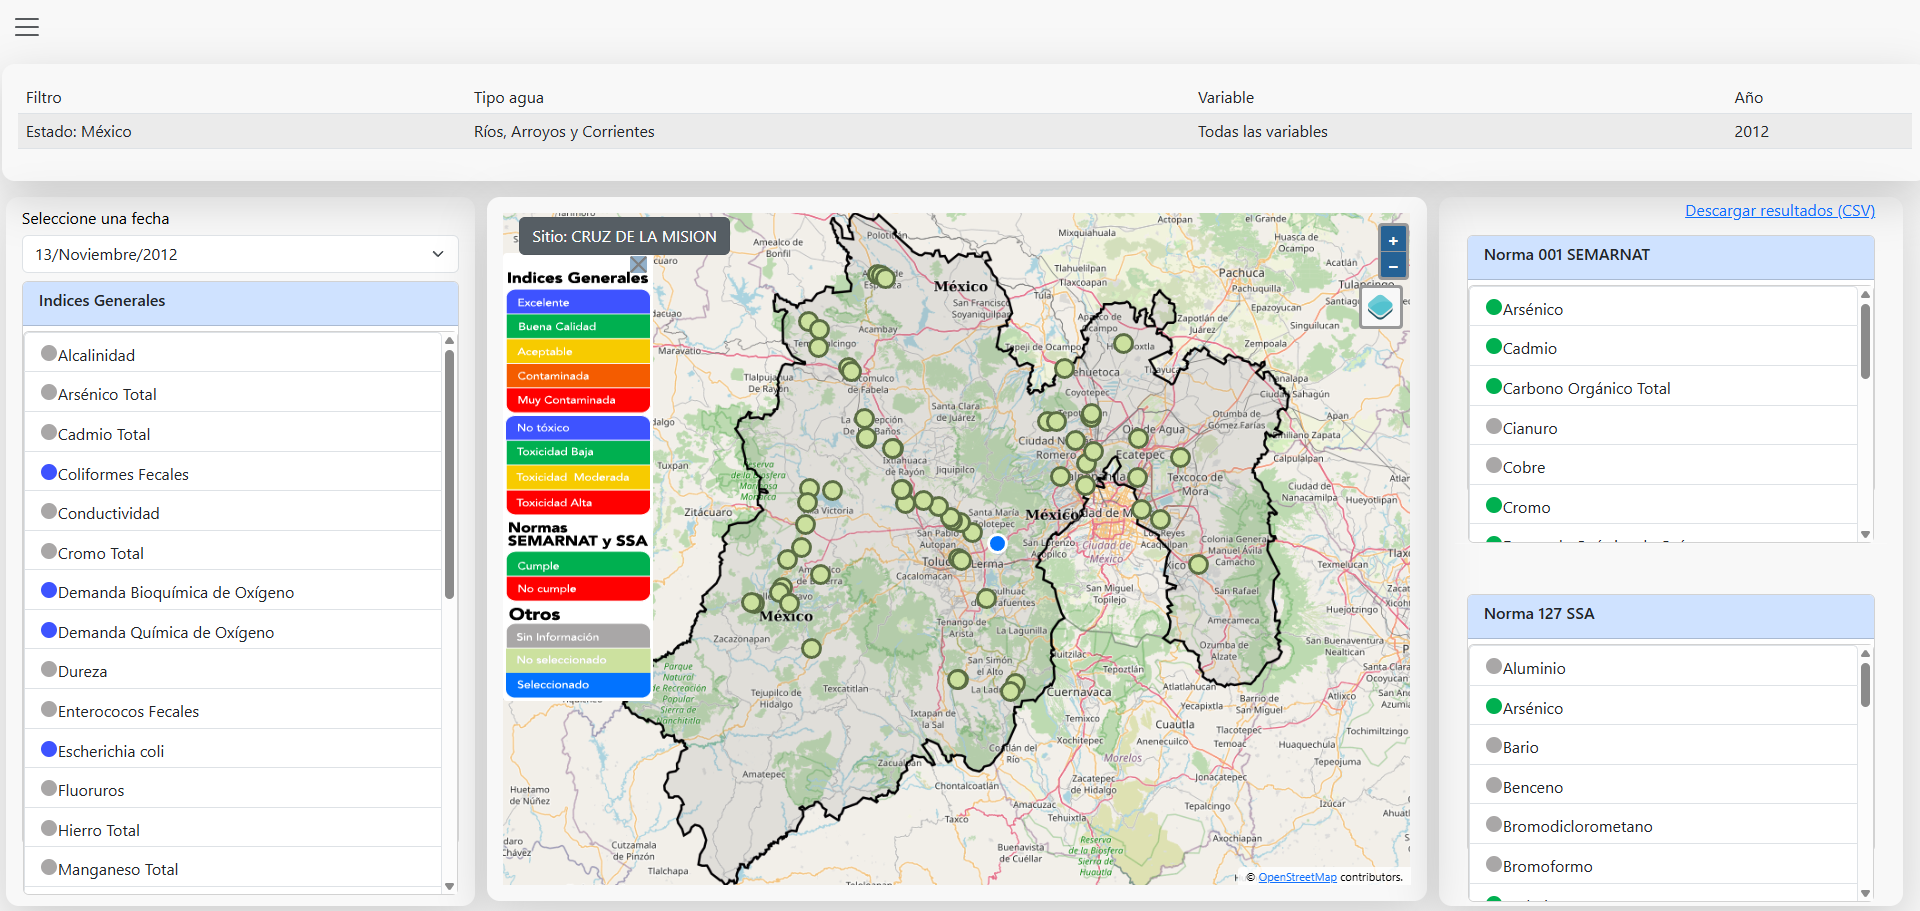Image resolution: width=1920 pixels, height=911 pixels.
Task: Select Alcalinidad indicator
Action: click(x=233, y=354)
